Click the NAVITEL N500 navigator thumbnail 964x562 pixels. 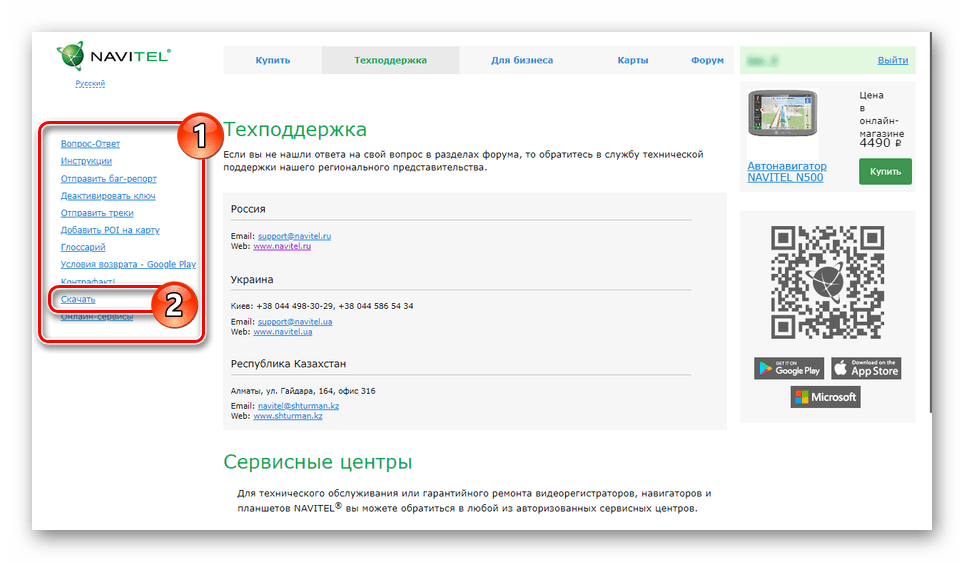tap(783, 113)
